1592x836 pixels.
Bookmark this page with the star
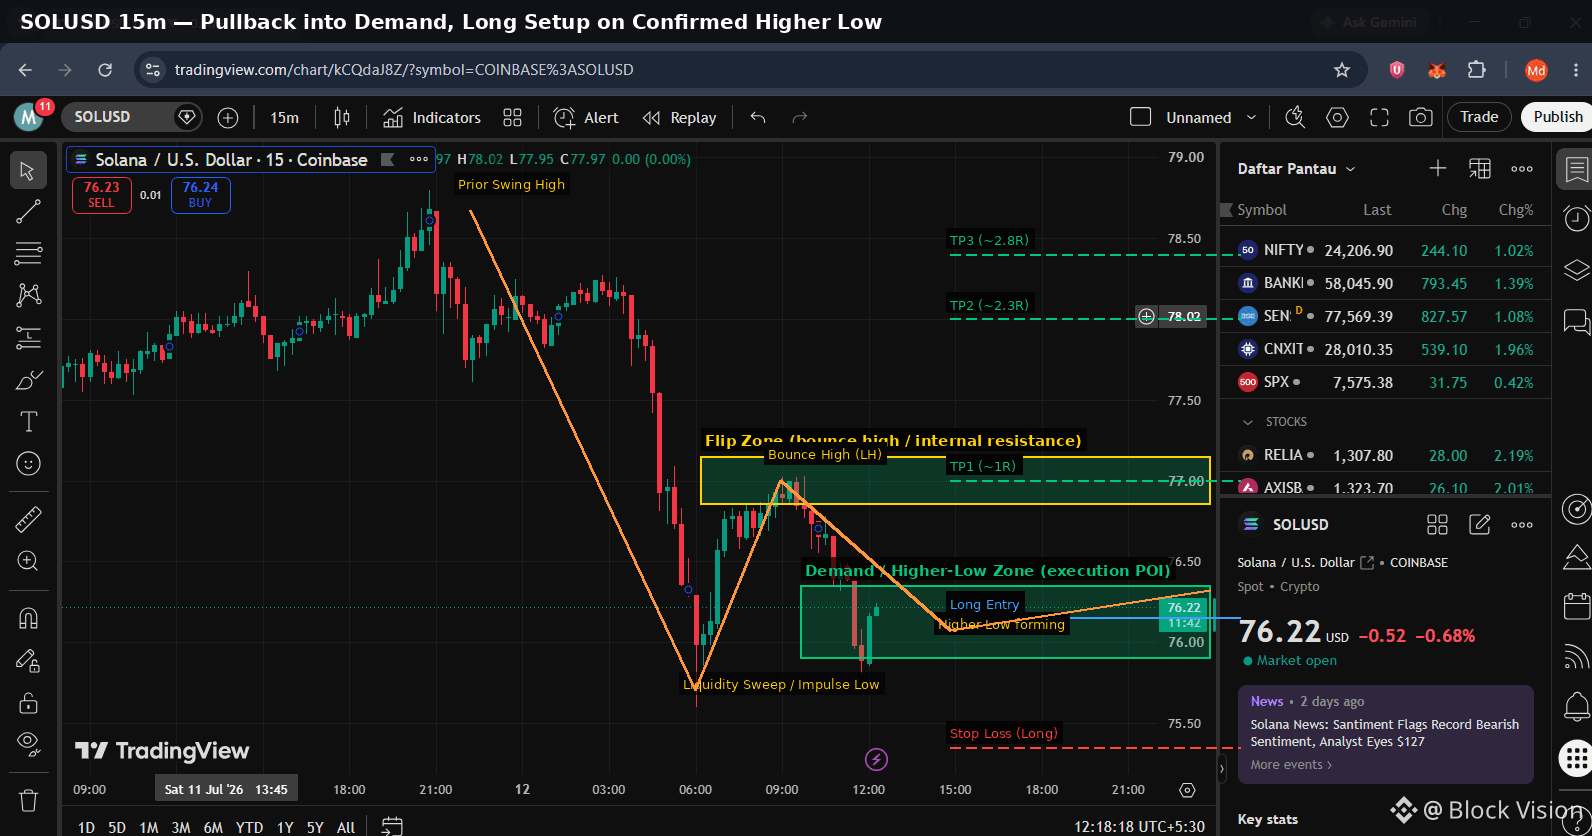1342,70
